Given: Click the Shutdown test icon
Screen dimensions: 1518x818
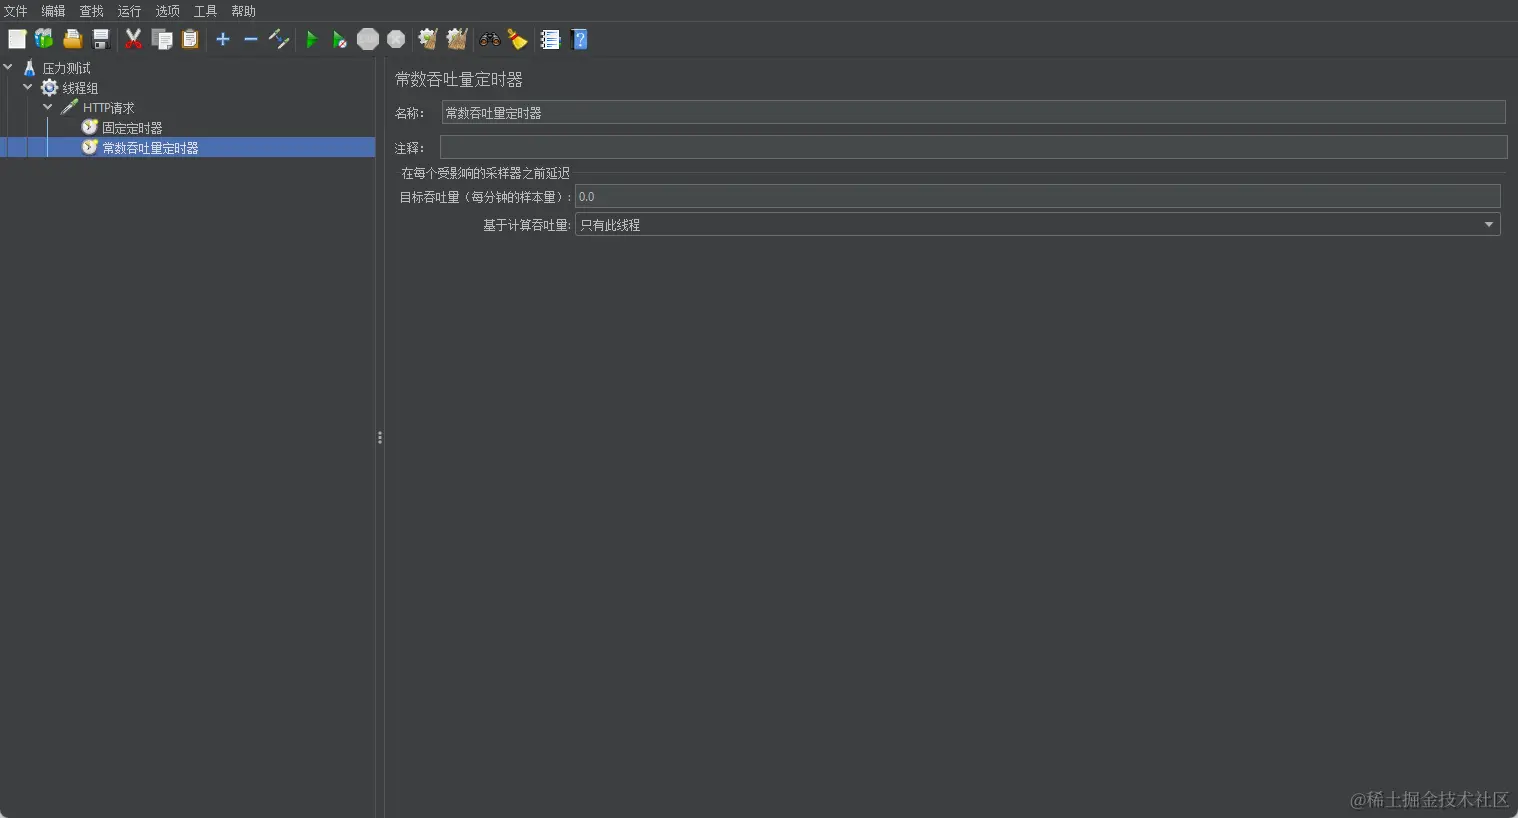Looking at the screenshot, I should 396,39.
